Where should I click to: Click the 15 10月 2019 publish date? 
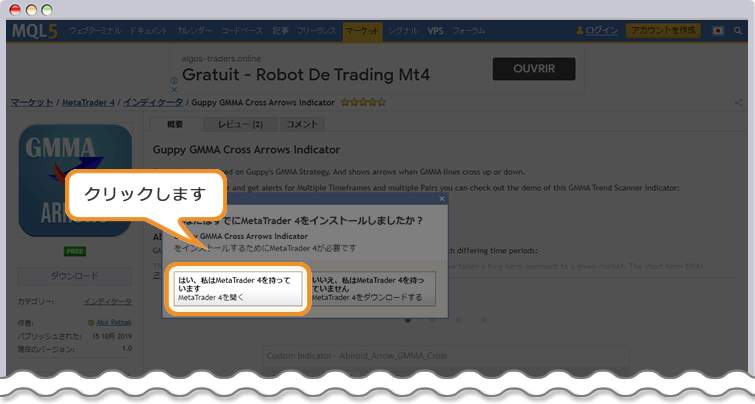pyautogui.click(x=112, y=336)
